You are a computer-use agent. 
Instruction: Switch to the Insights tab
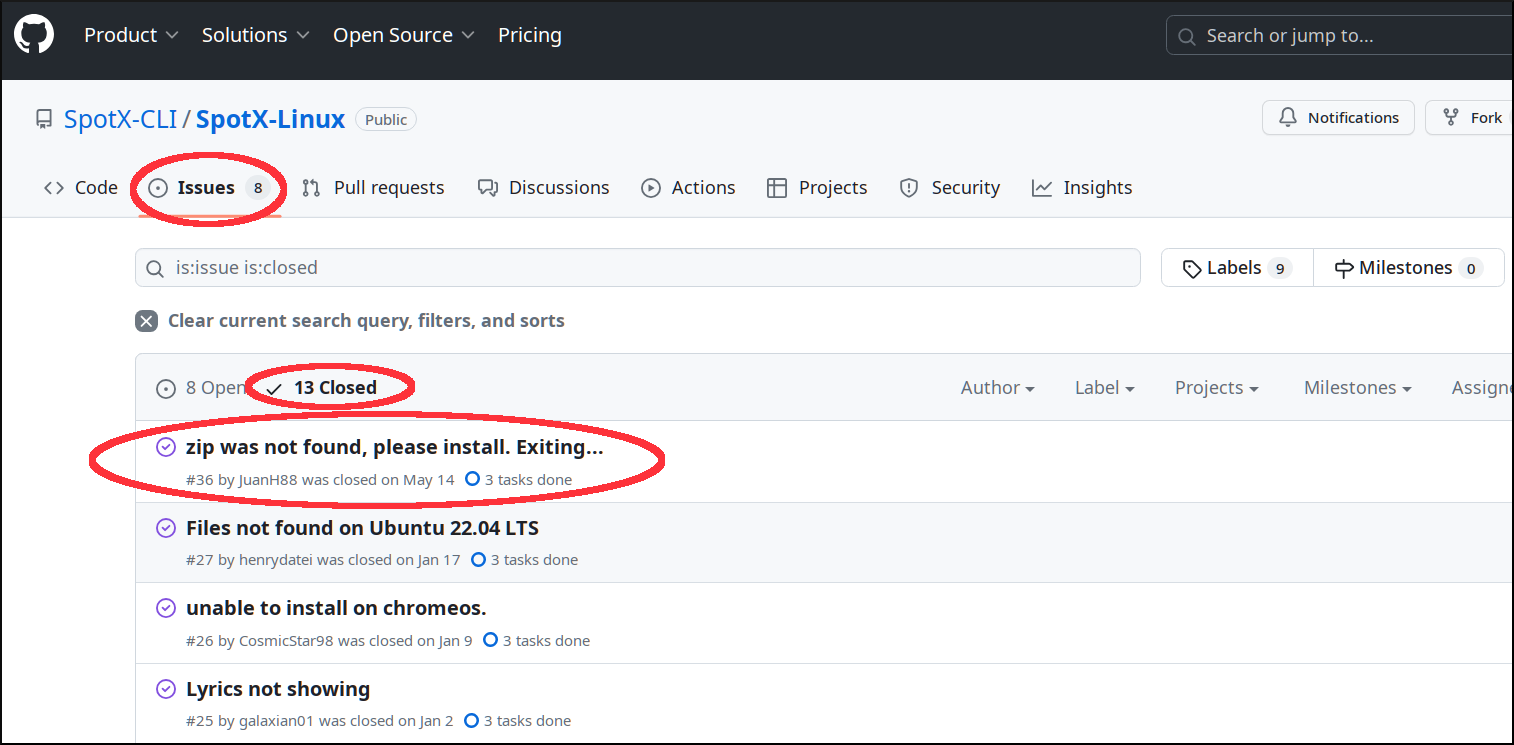pyautogui.click(x=1083, y=188)
